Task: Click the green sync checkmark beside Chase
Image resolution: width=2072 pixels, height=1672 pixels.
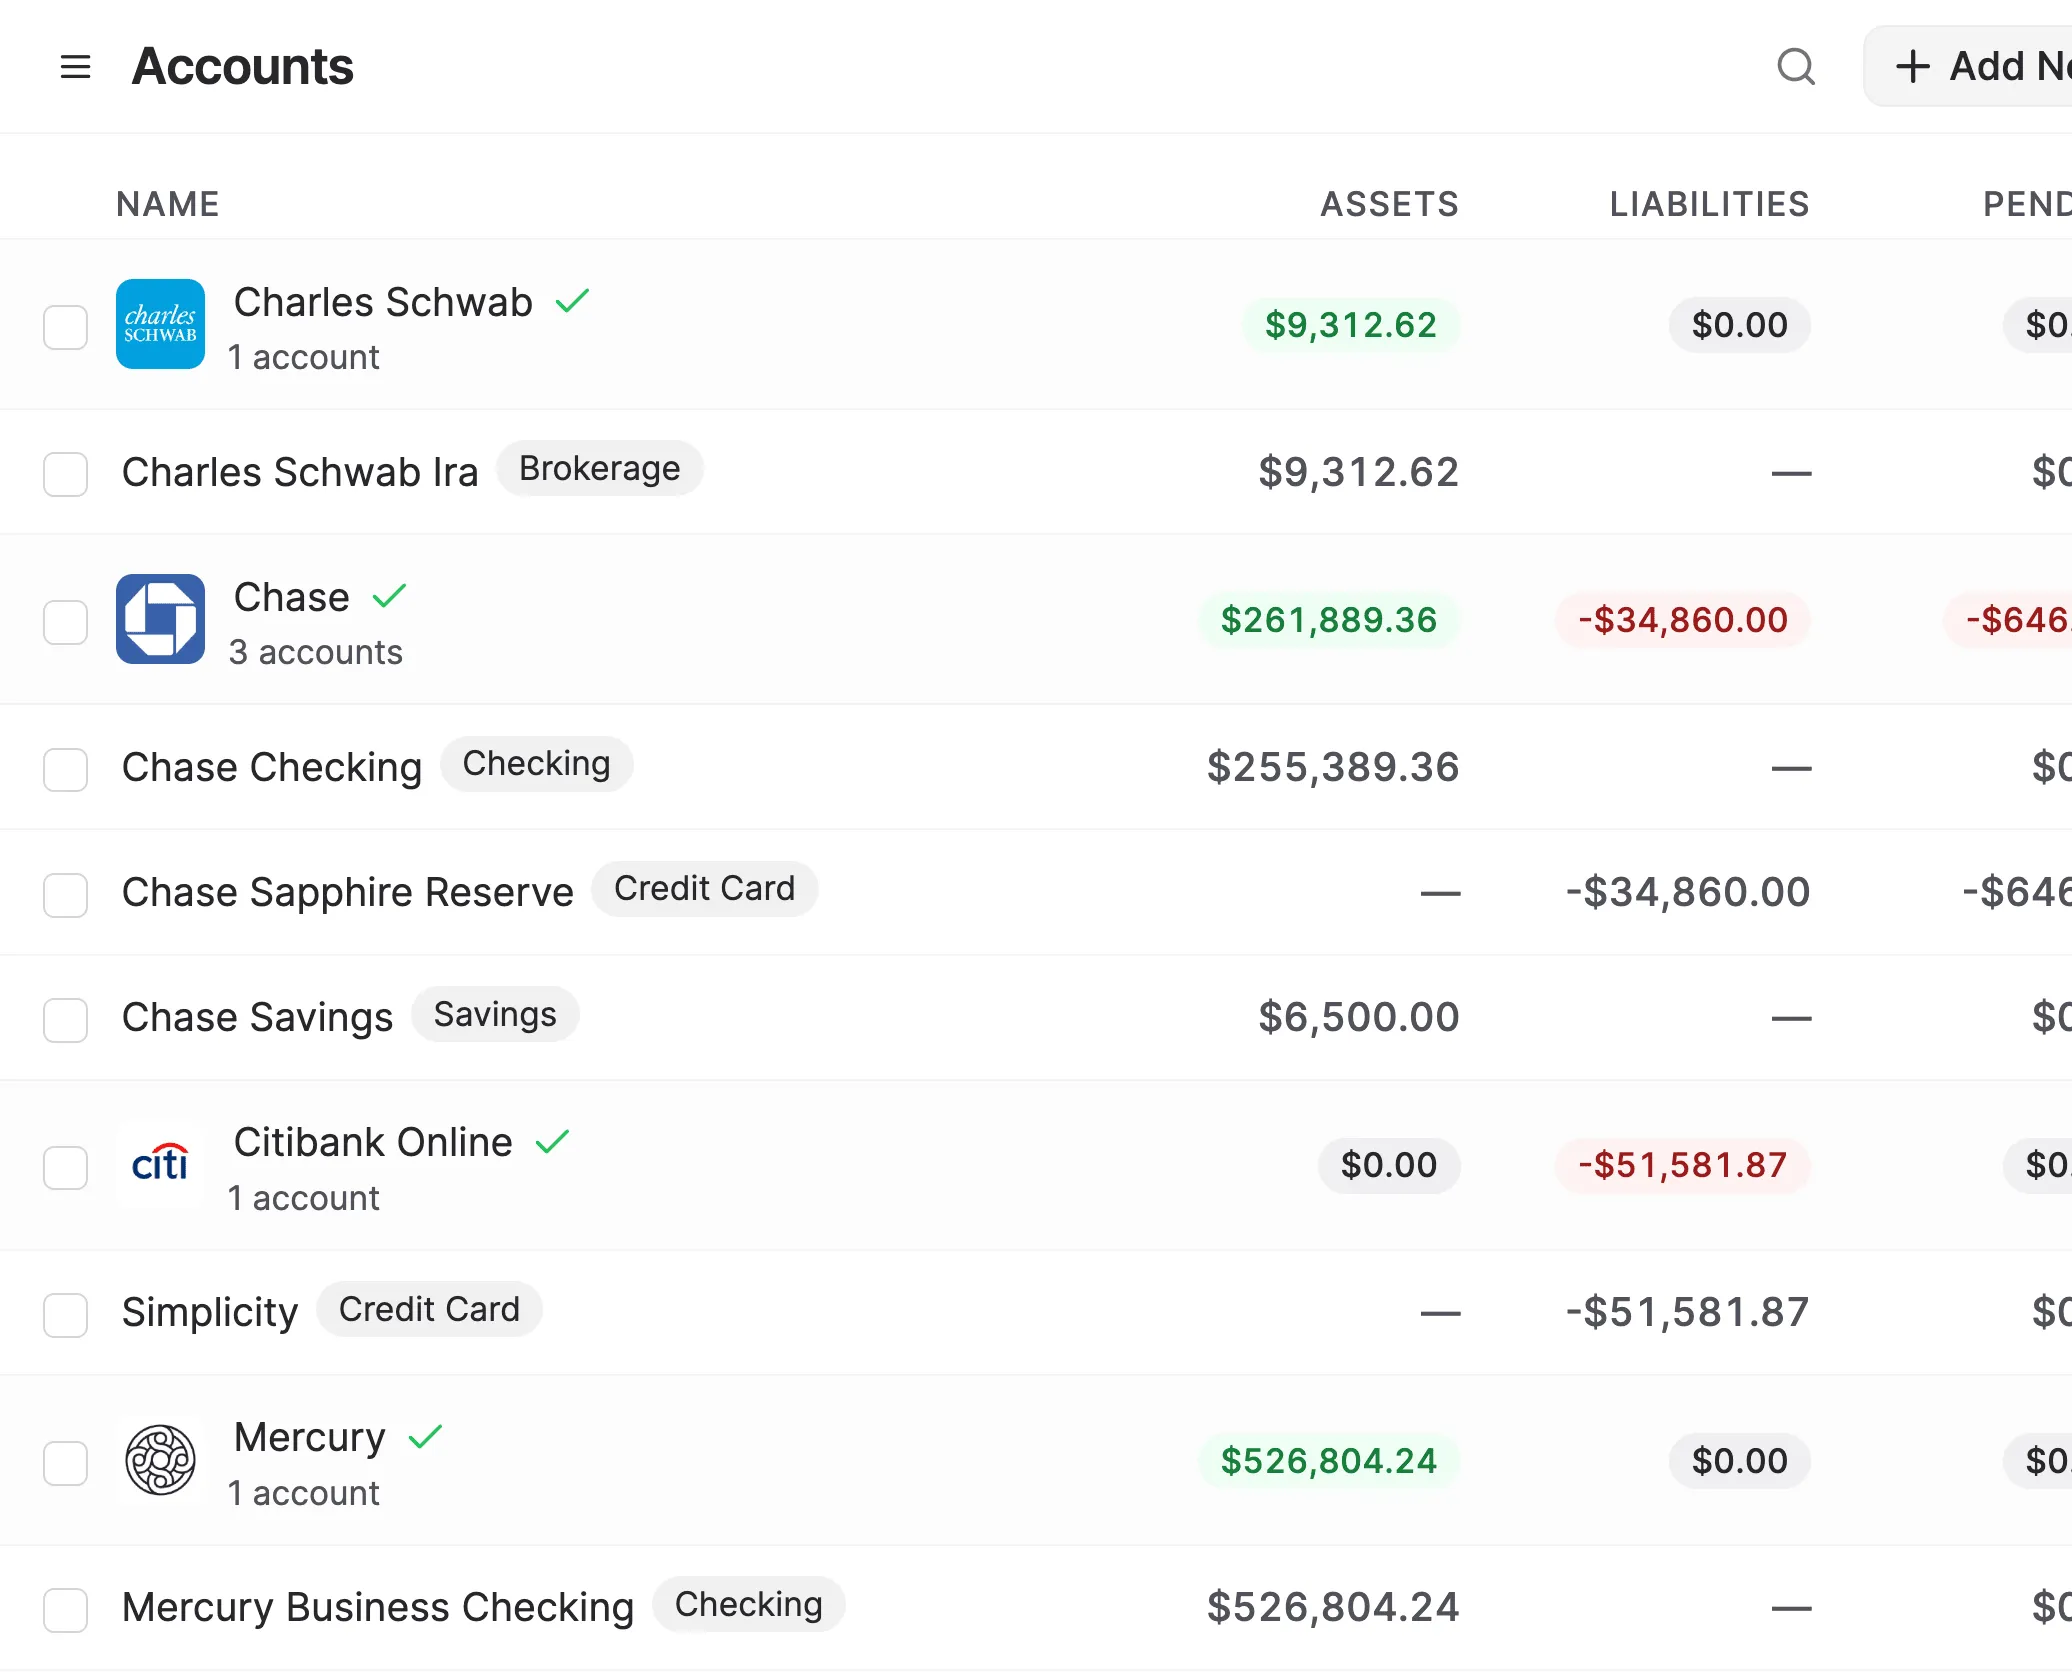Action: click(389, 595)
